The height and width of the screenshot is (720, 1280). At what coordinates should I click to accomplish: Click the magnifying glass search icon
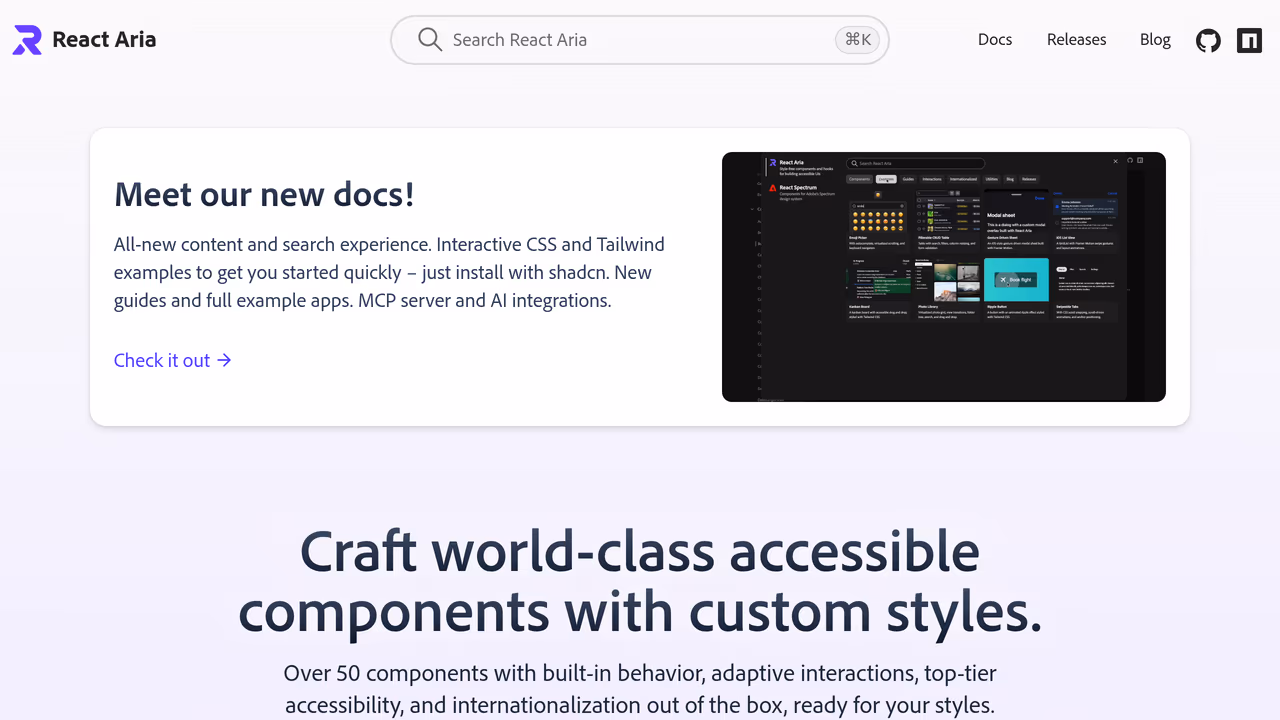430,40
